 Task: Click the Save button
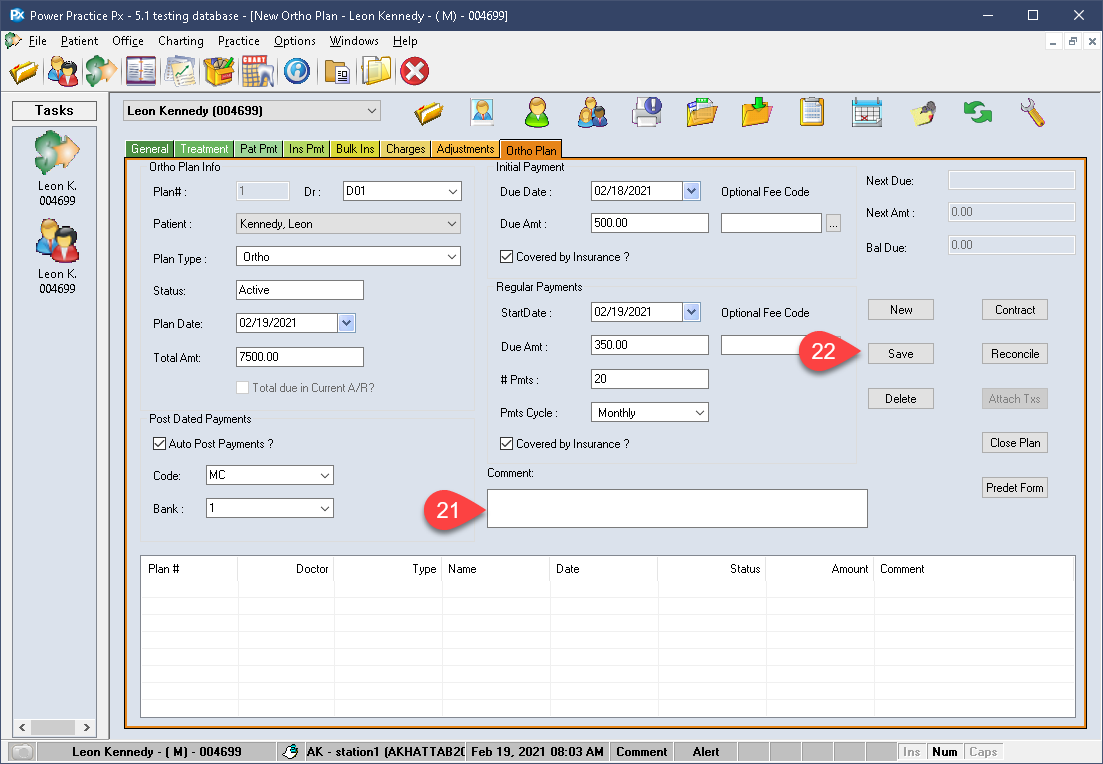coord(900,354)
